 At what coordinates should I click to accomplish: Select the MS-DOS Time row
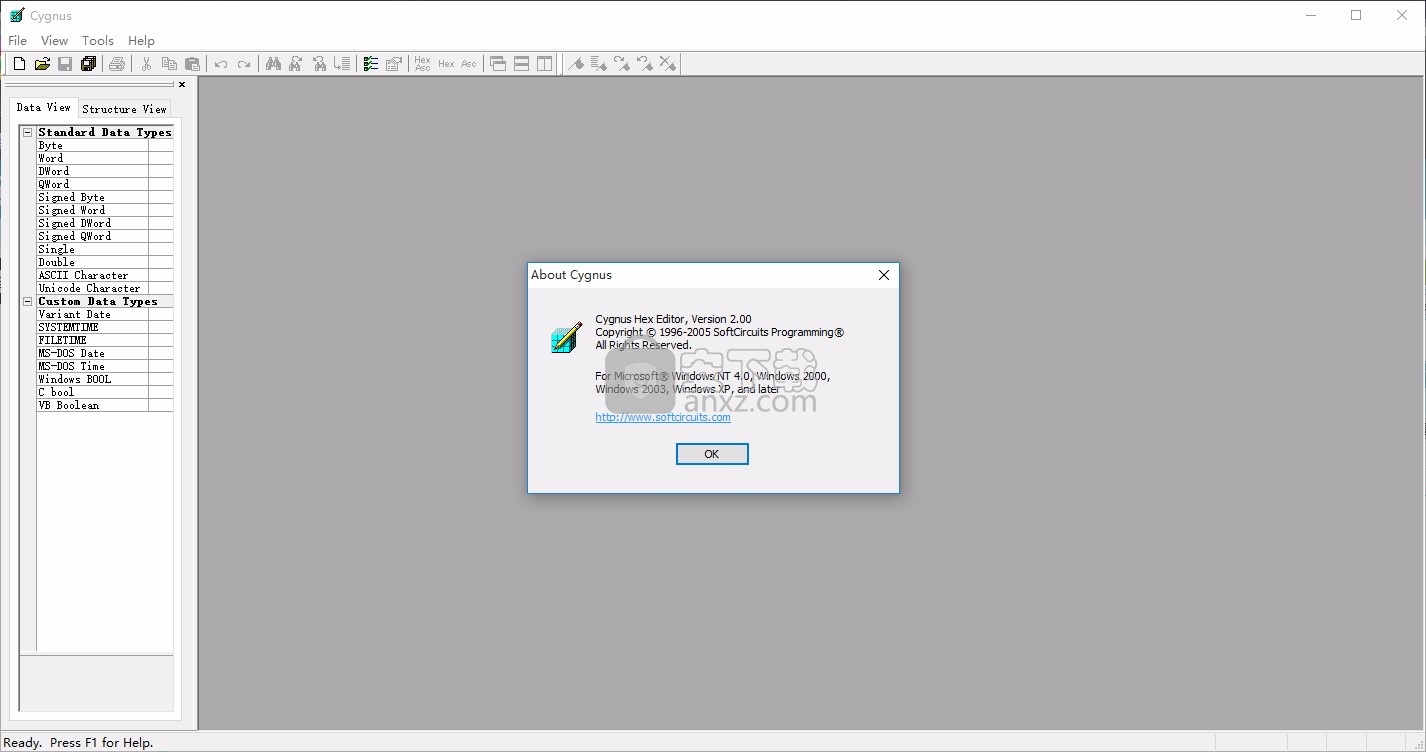point(105,366)
